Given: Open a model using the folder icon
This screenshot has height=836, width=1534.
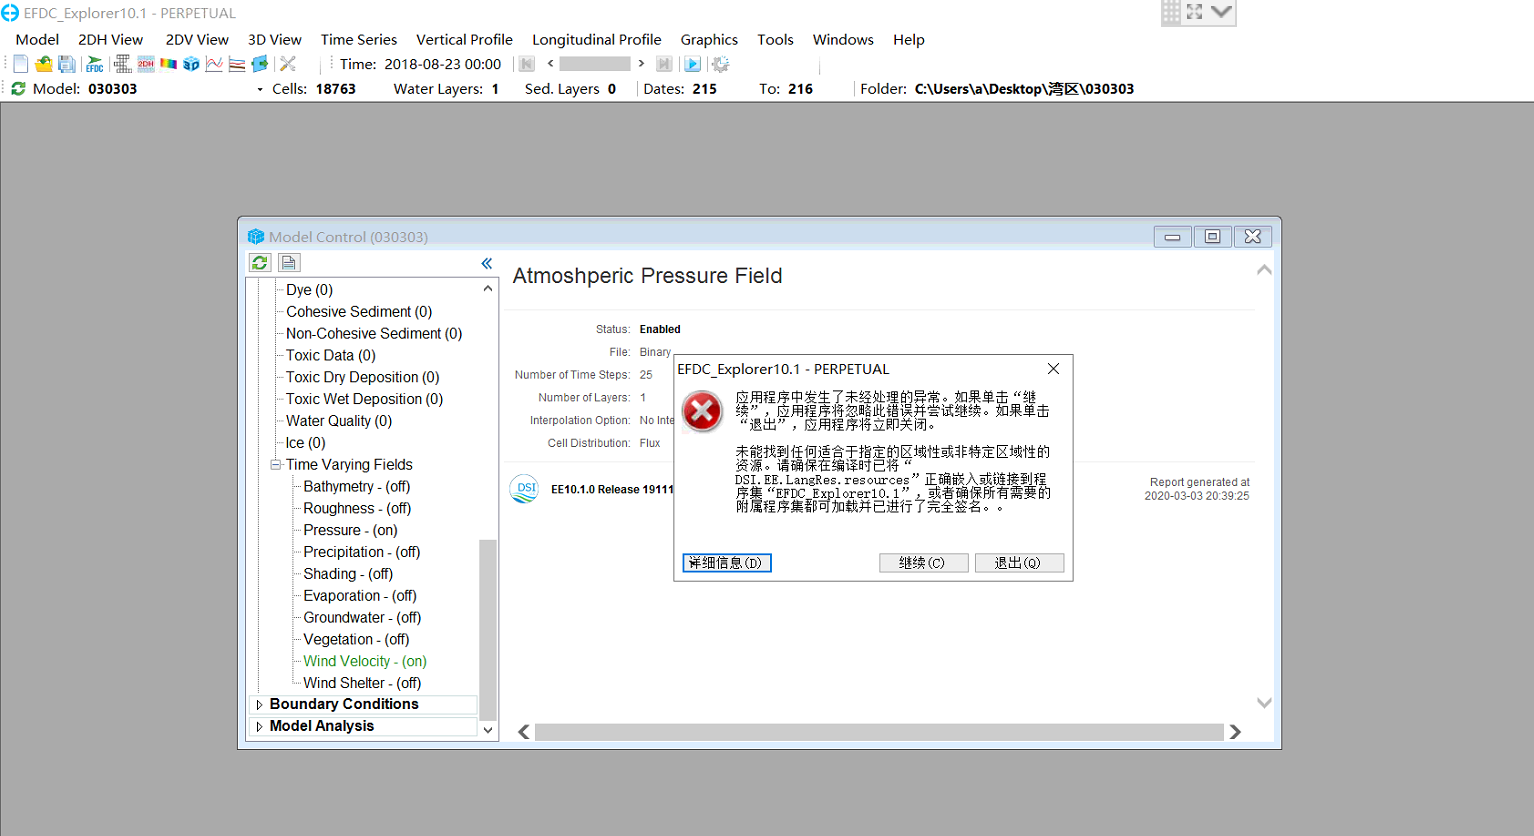Looking at the screenshot, I should coord(43,64).
